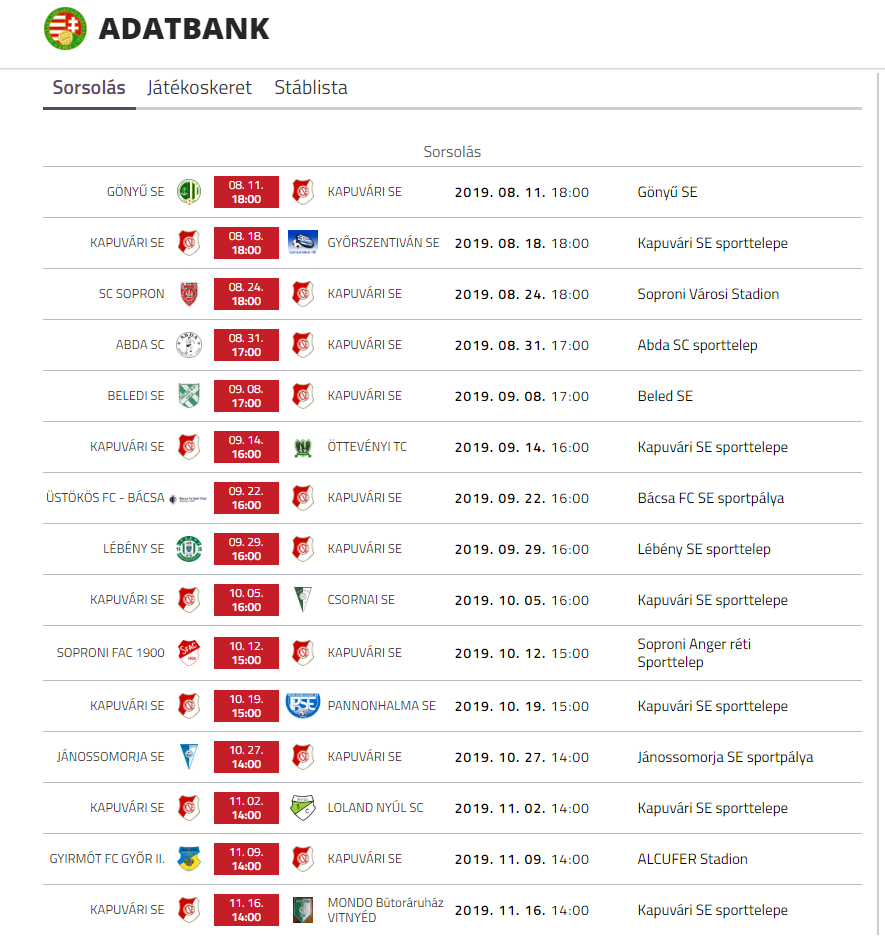Click the SC Sopron team crest
This screenshot has width=885, height=952.
pos(189,294)
